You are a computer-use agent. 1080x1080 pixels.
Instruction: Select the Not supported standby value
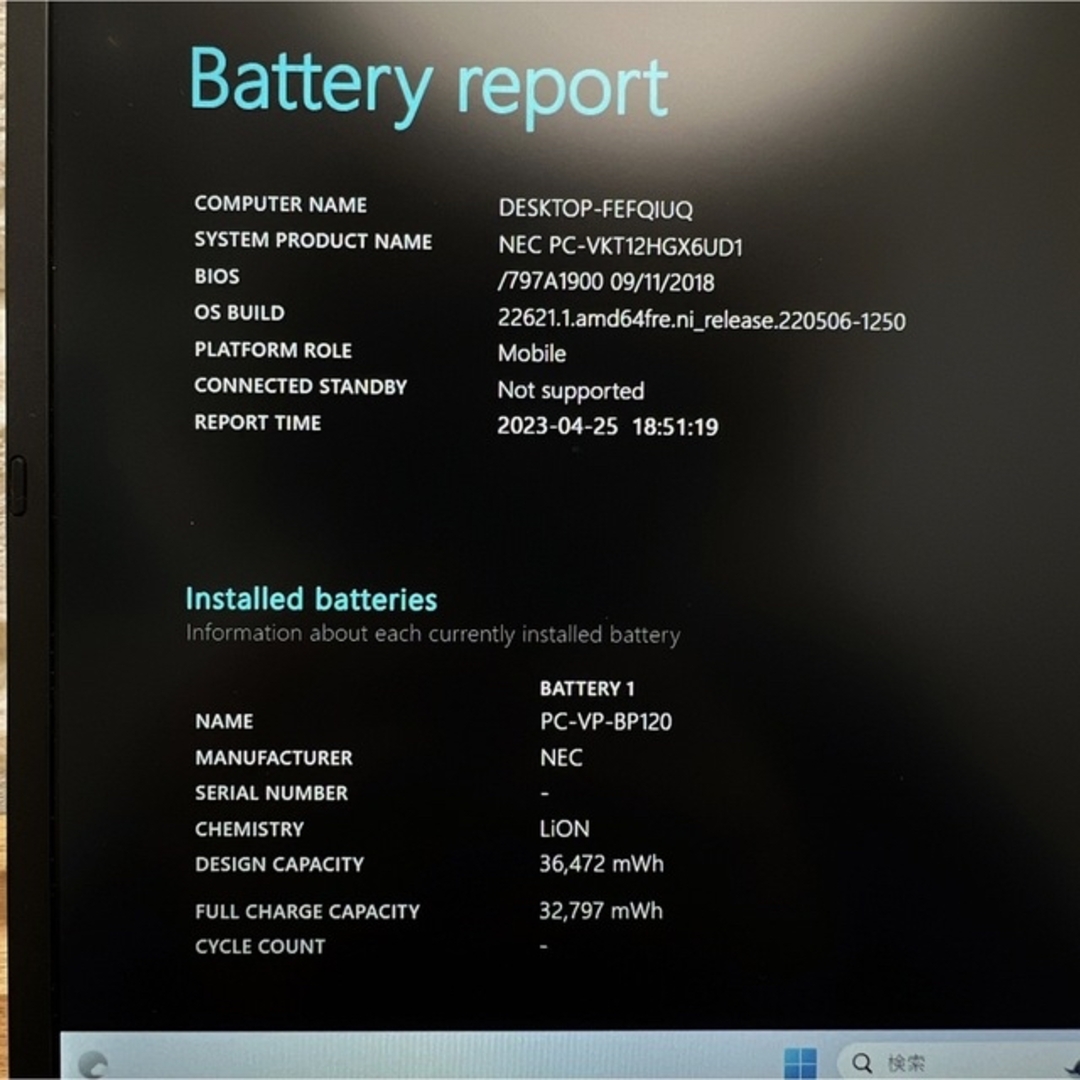(x=571, y=391)
